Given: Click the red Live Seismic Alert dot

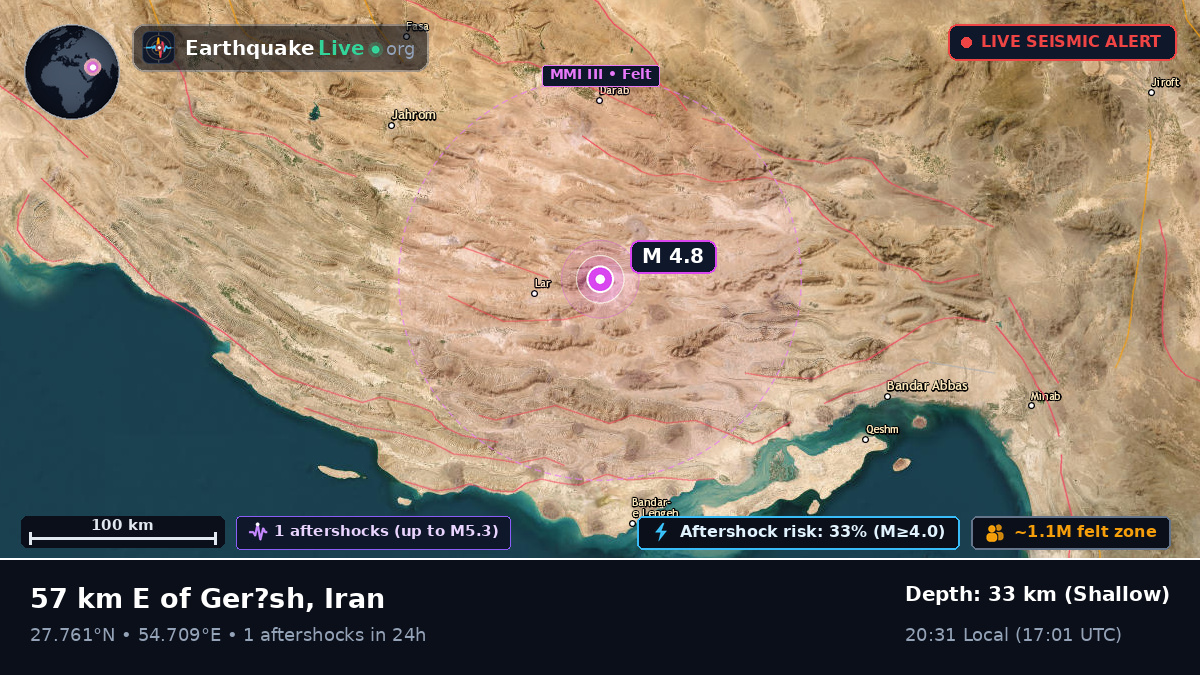Looking at the screenshot, I should [966, 43].
